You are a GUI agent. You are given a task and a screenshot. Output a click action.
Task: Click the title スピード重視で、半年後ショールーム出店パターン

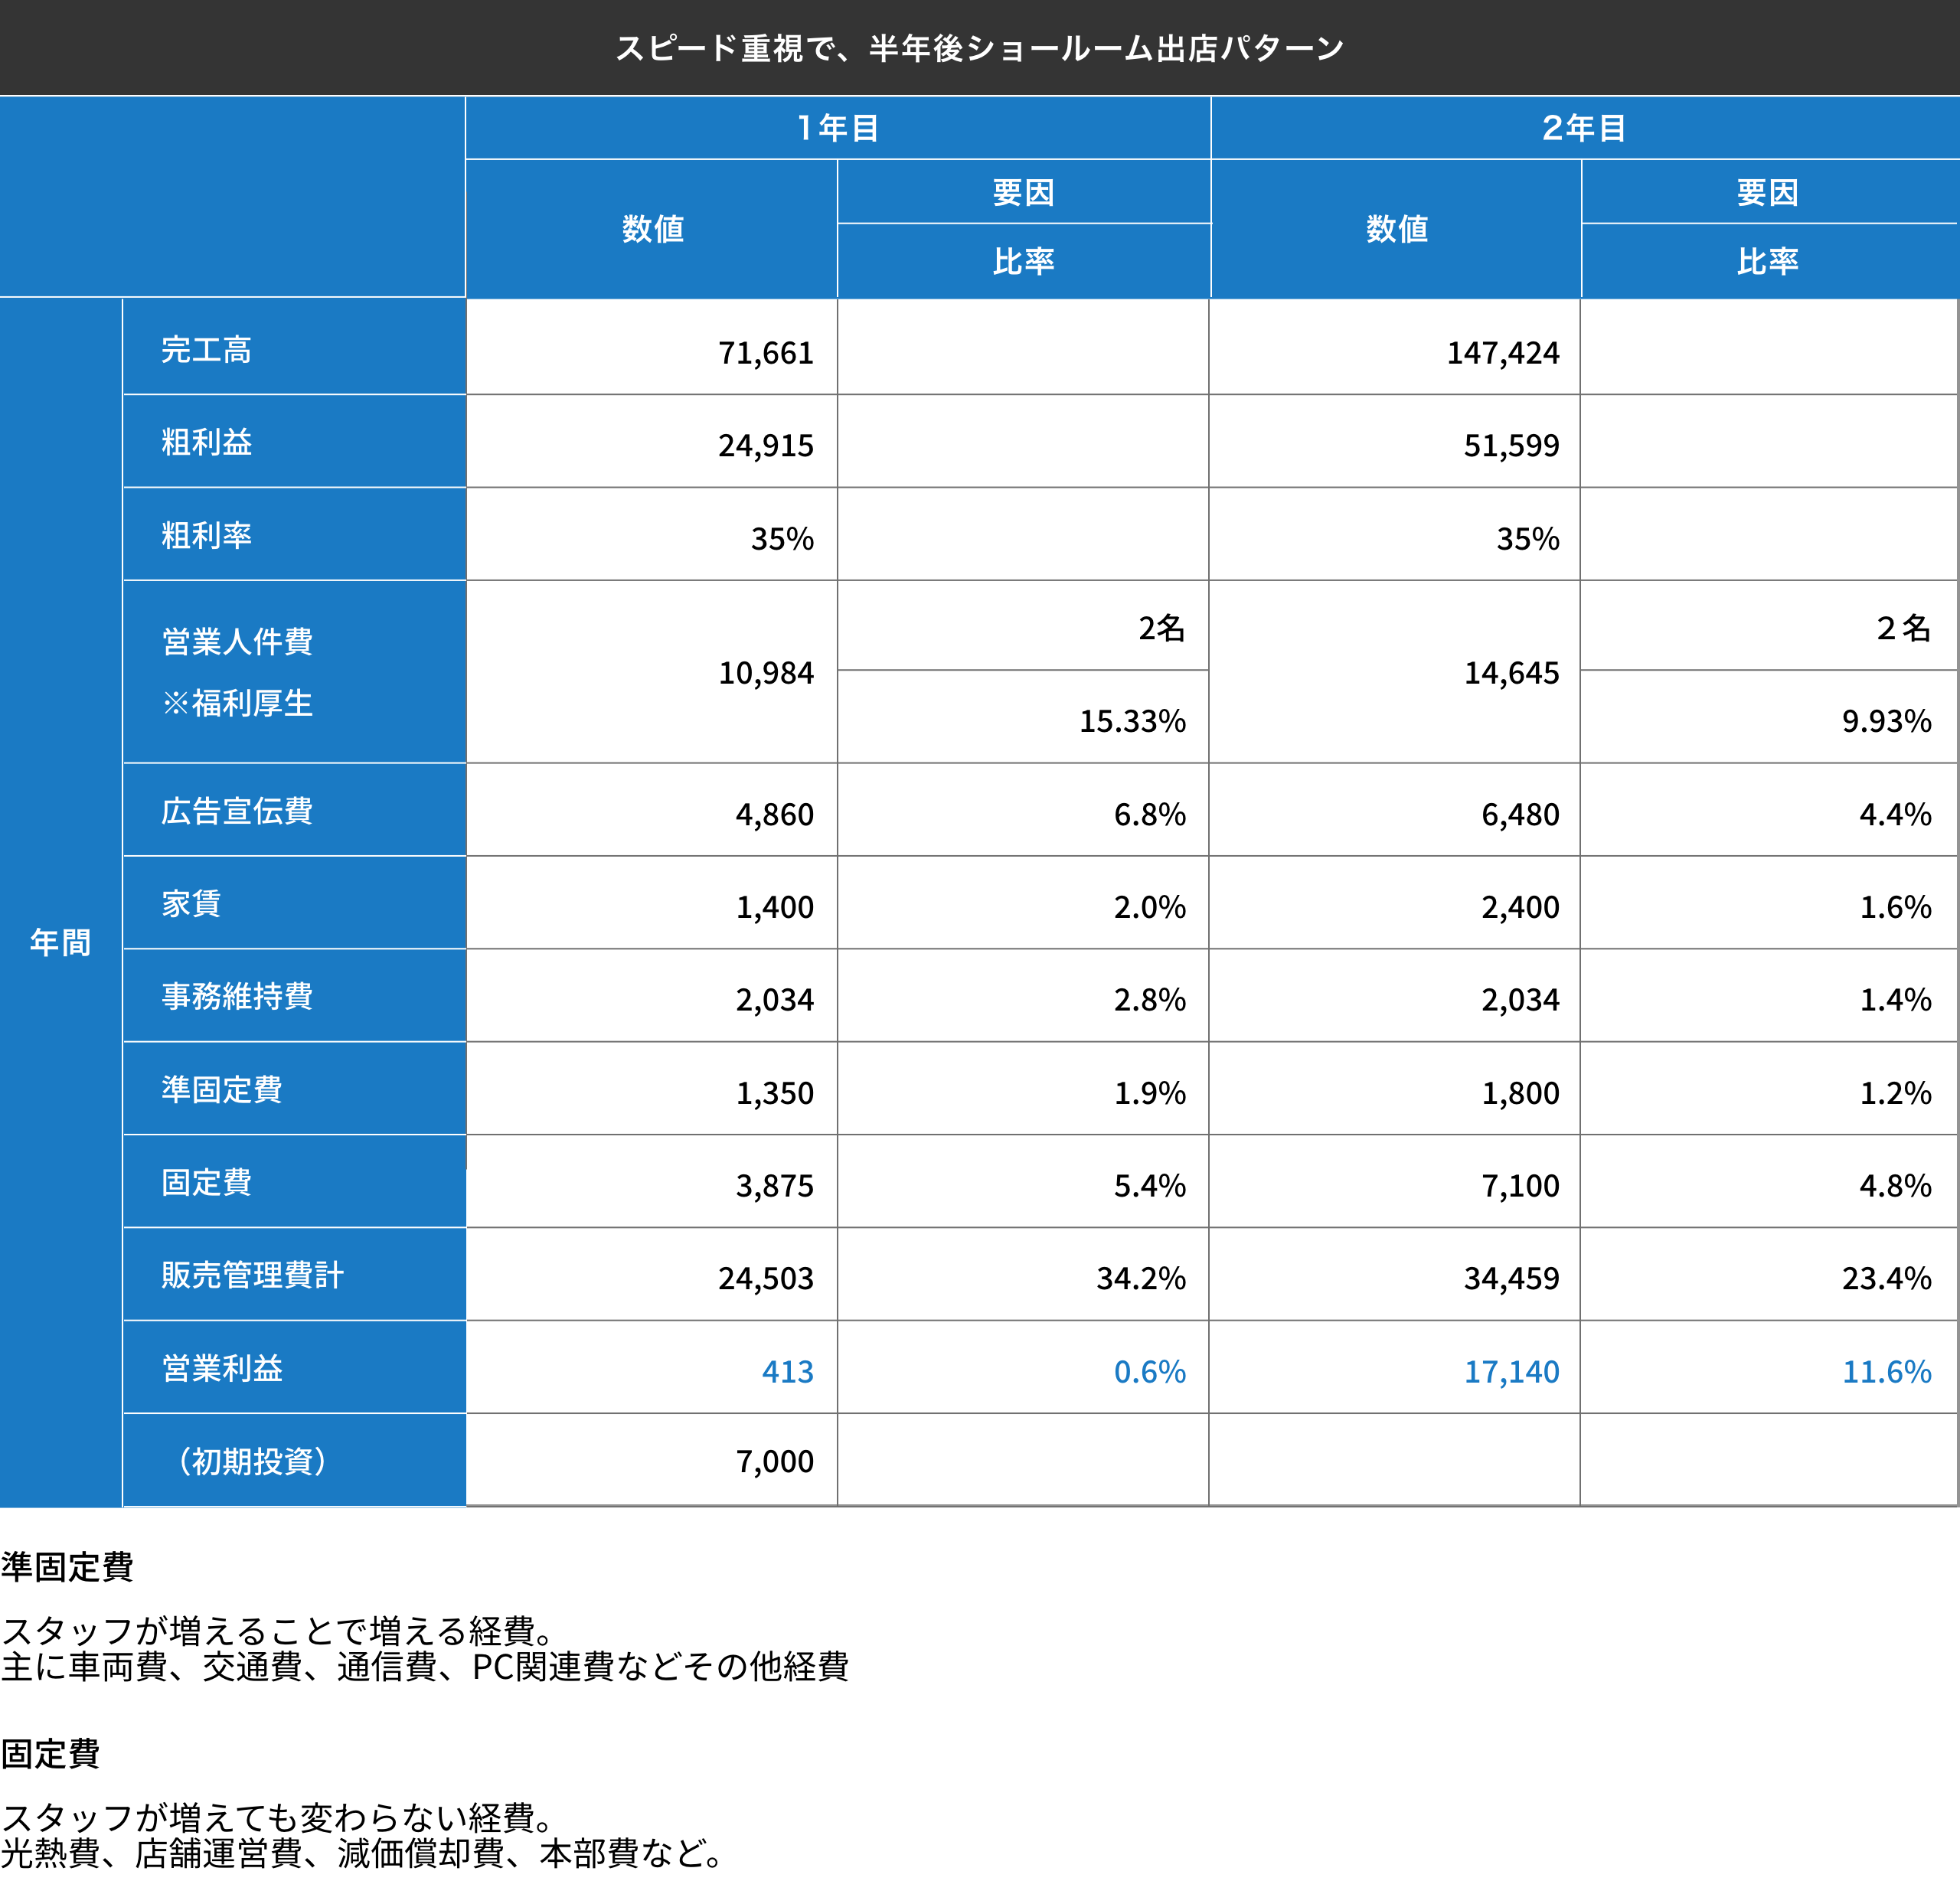coord(979,48)
